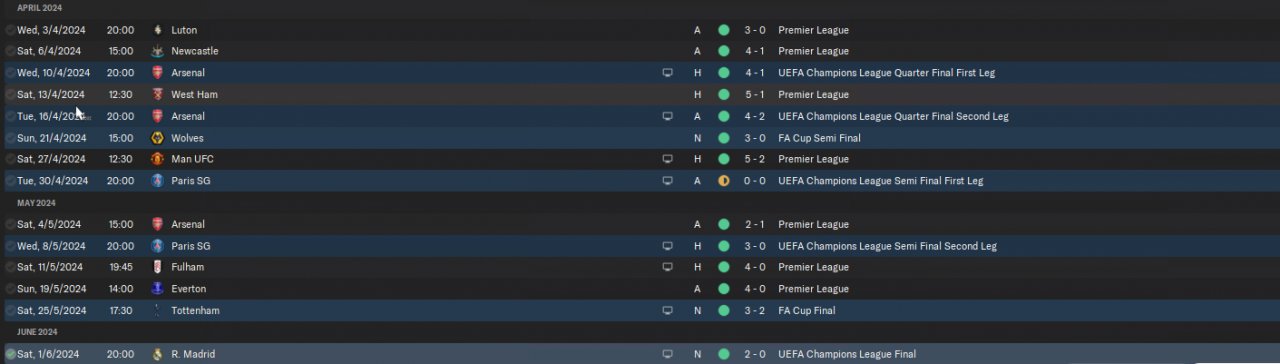Open the Fulham team link
Screen dimensions: 1280x364
coord(187,267)
